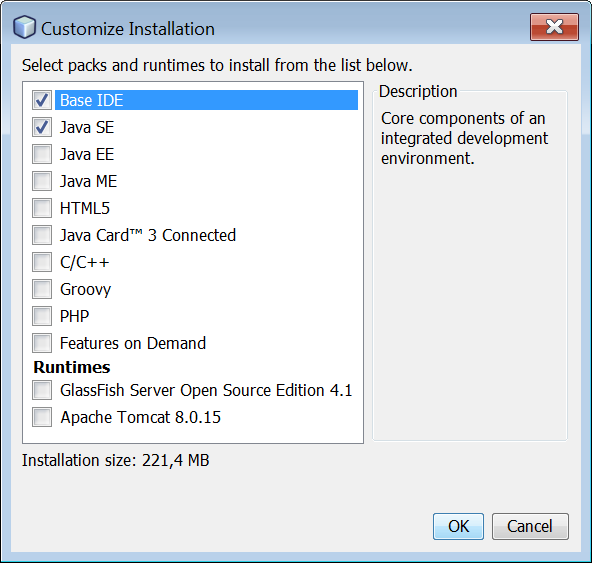Tick the Features on Demand checkbox

click(42, 343)
